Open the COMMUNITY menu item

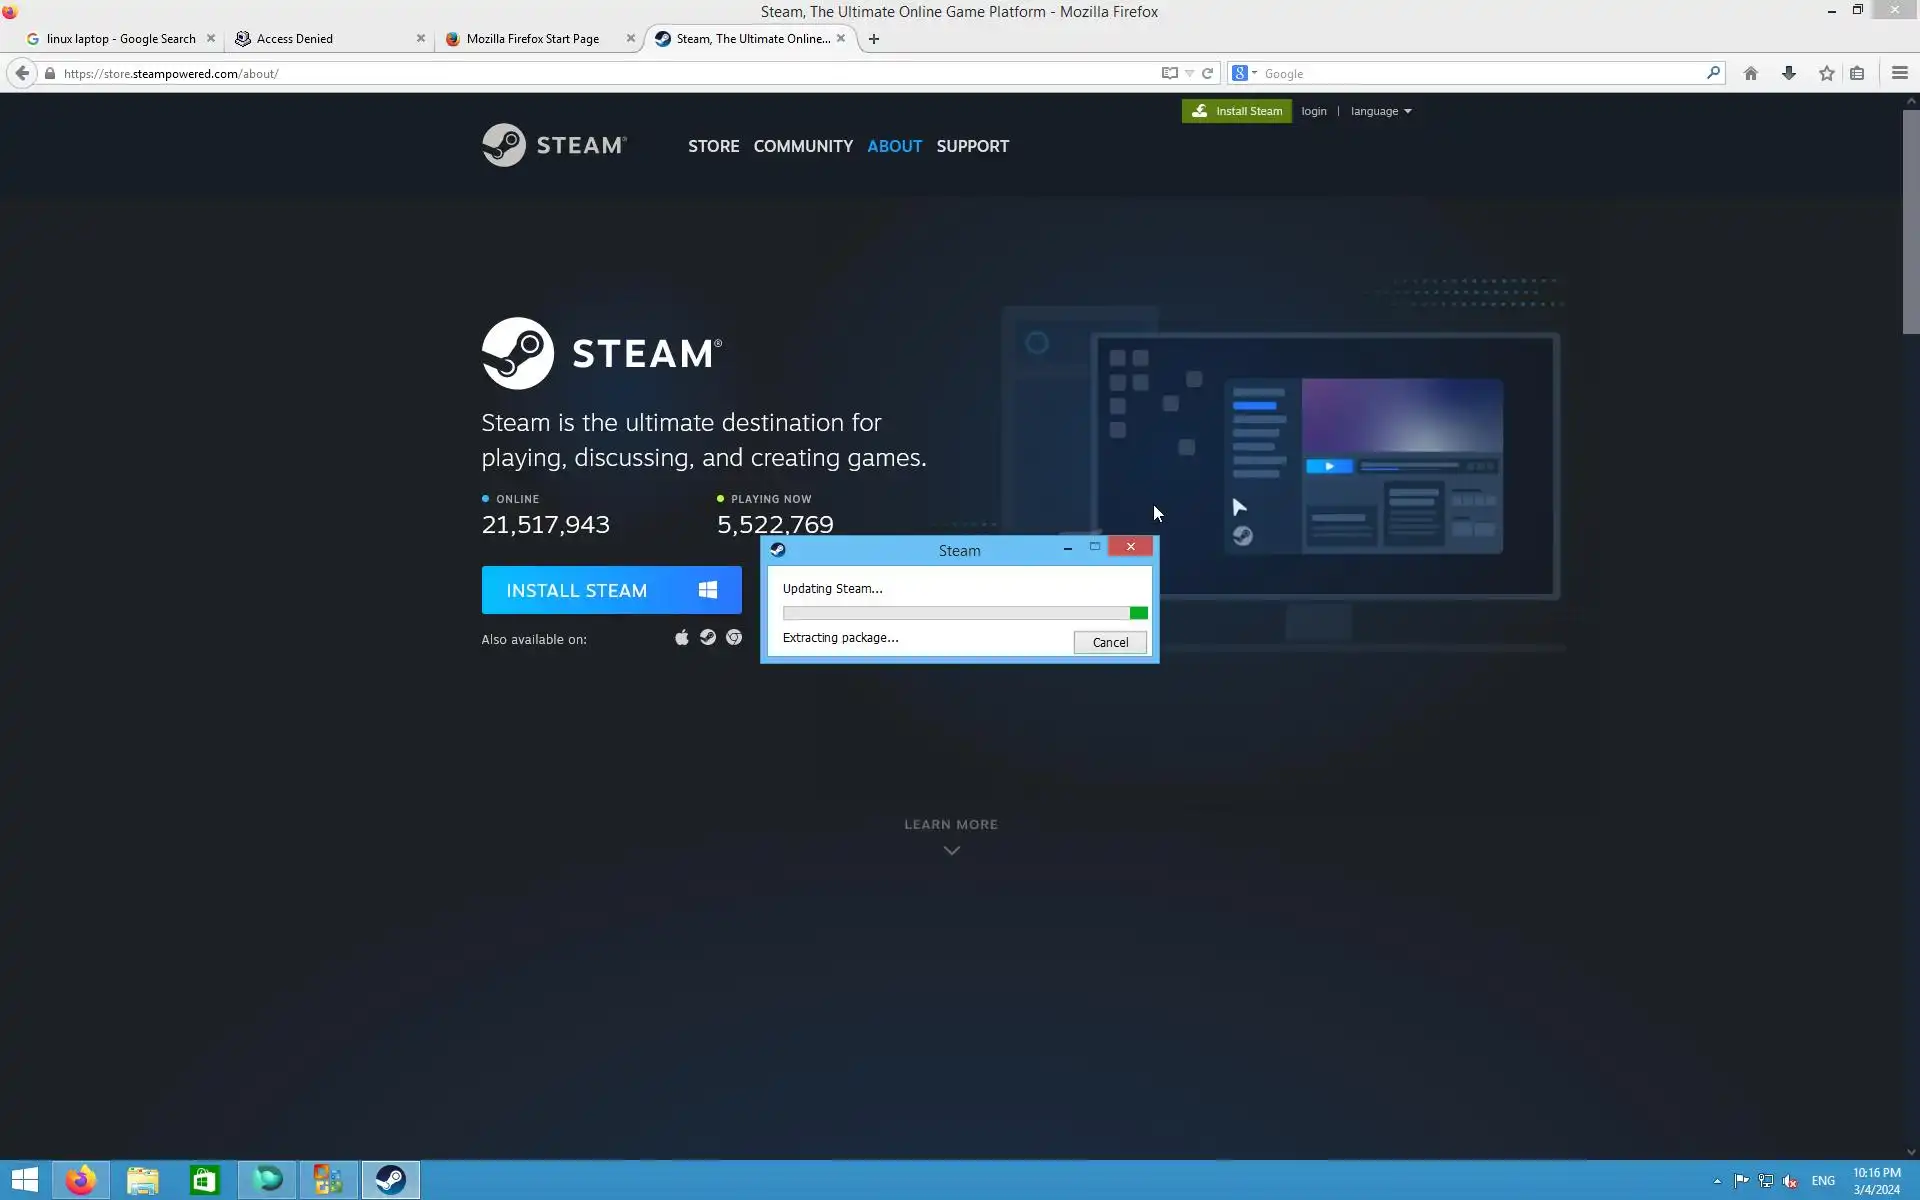coord(803,146)
